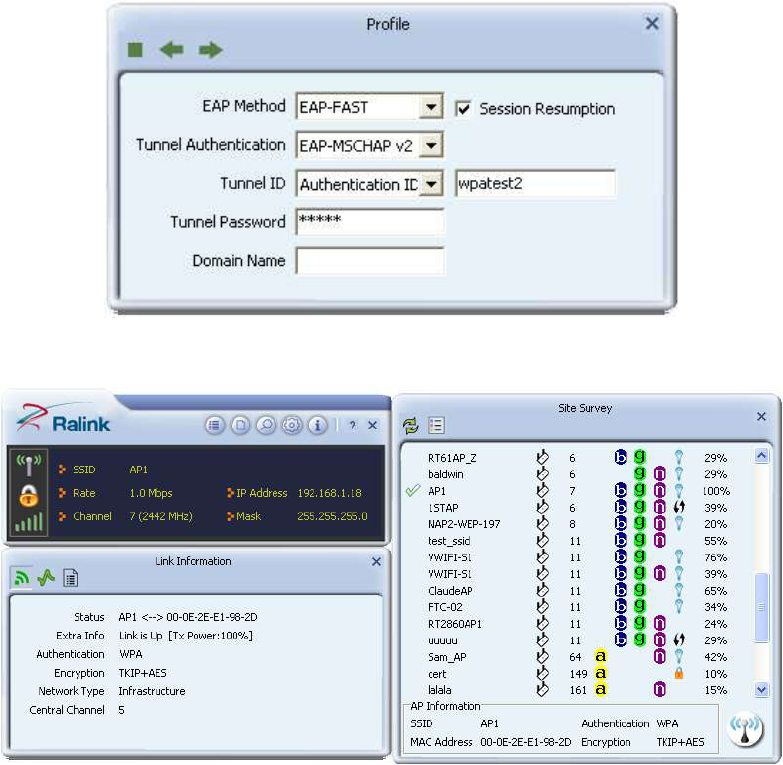Show link status tab icon

click(21, 578)
